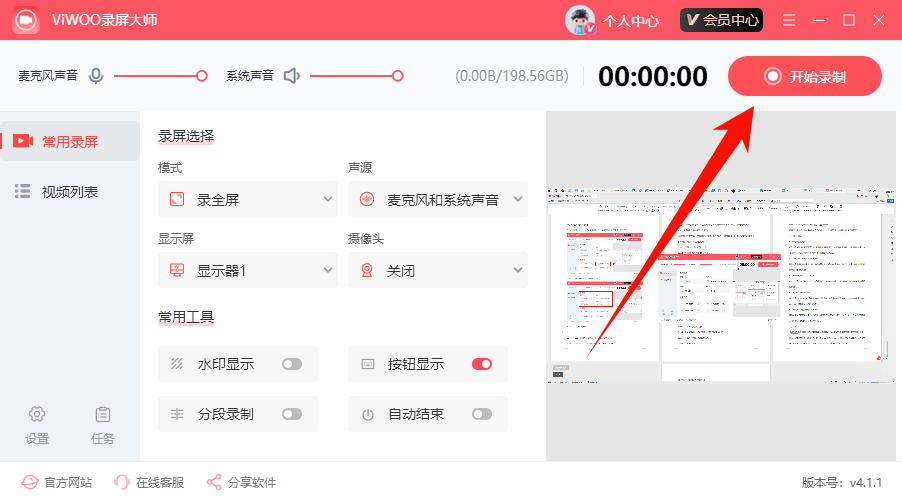Switch to the 视频列表 tab
This screenshot has height=502, width=902.
coord(70,191)
